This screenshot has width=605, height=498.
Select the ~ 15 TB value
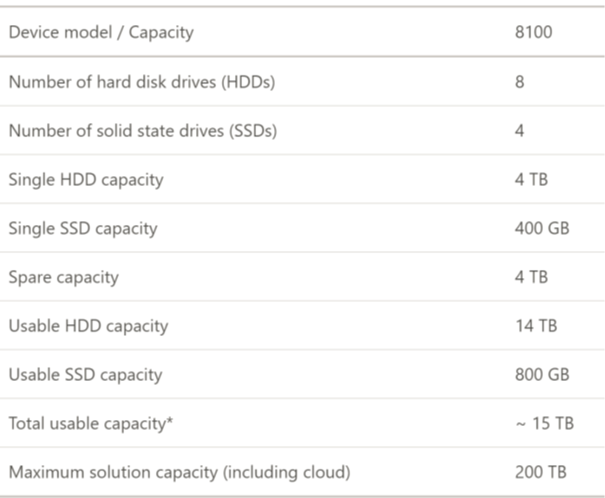[545, 424]
